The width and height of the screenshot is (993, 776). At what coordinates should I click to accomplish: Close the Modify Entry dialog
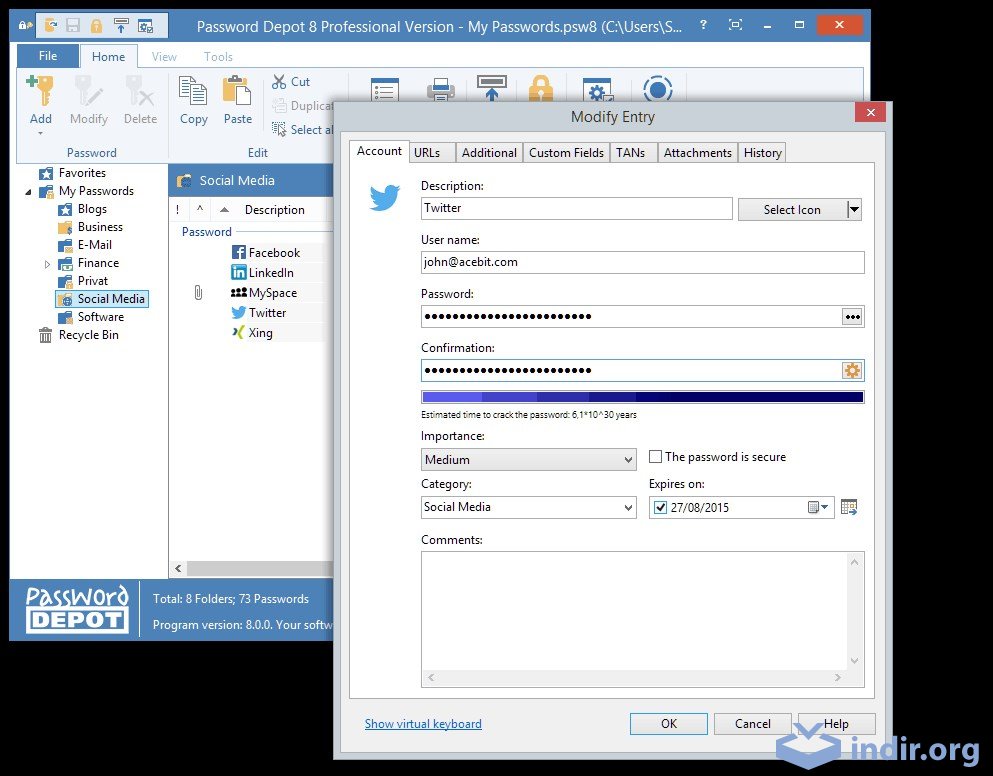click(x=871, y=112)
